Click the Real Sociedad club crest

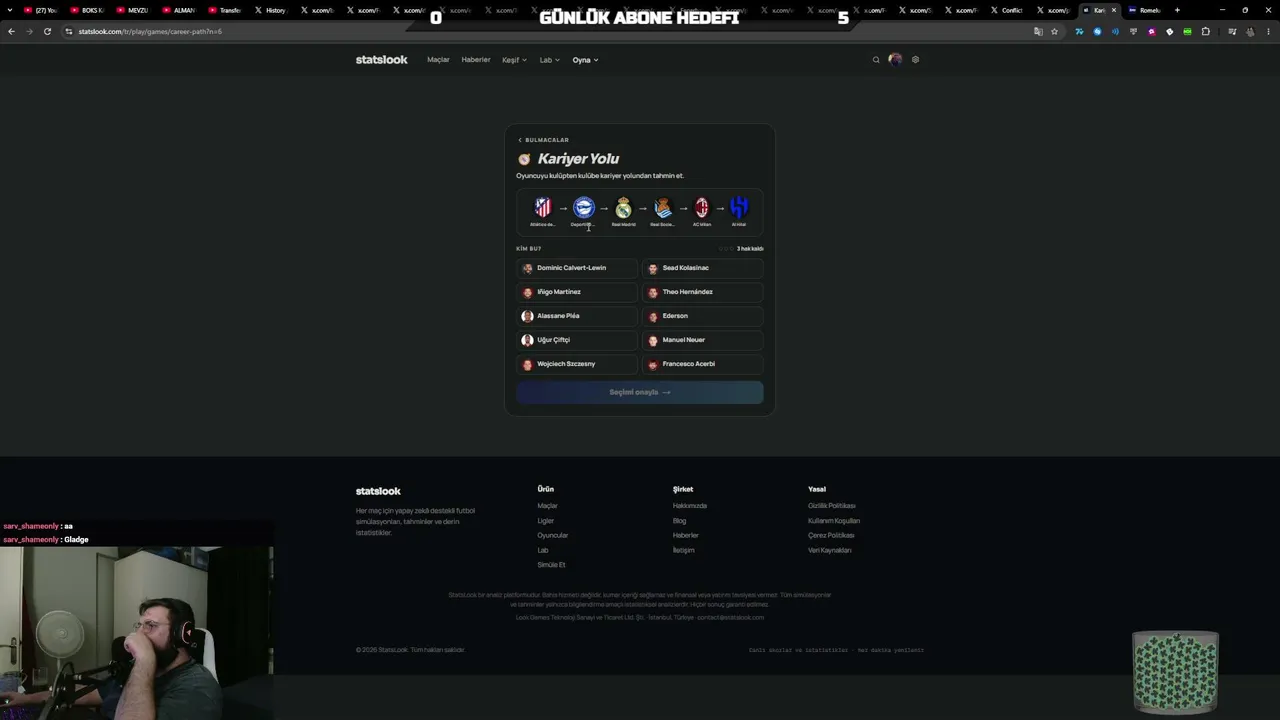pyautogui.click(x=663, y=207)
